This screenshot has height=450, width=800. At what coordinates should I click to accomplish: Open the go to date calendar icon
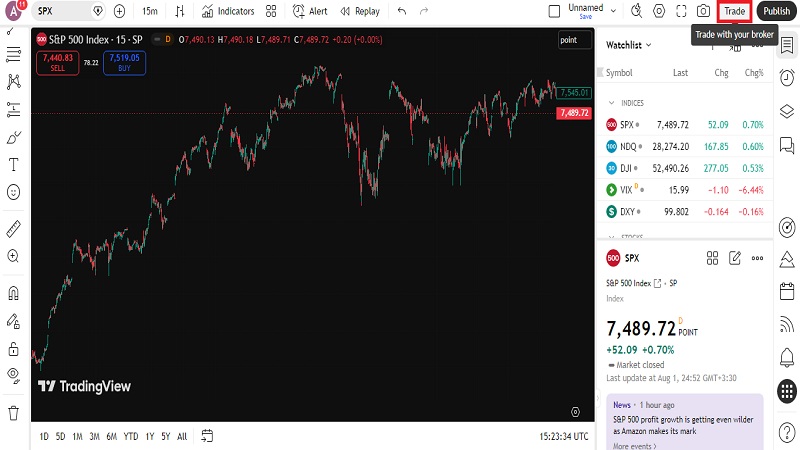[207, 436]
